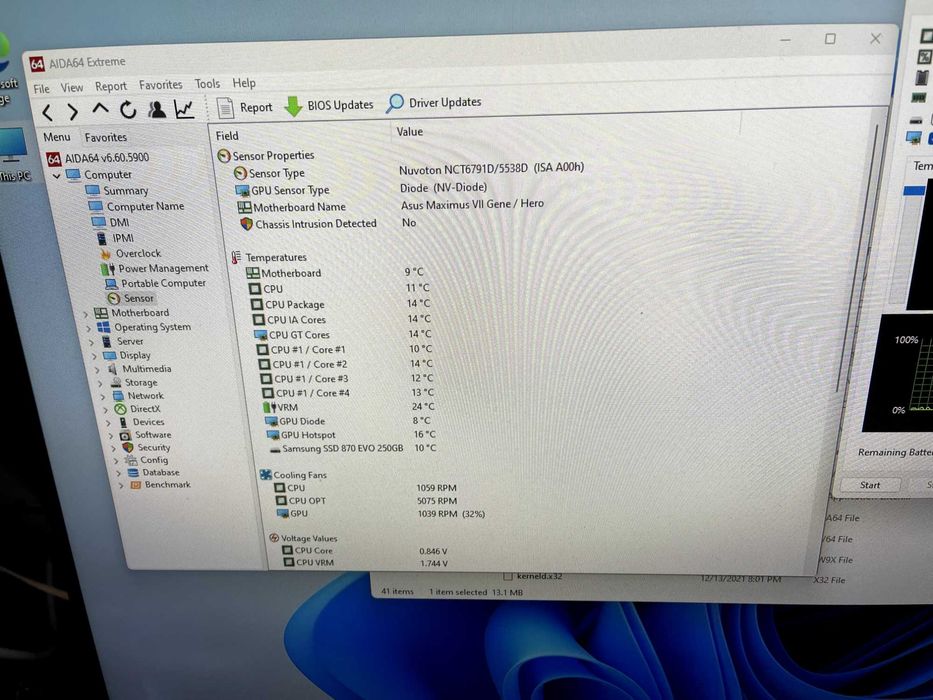Viewport: 933px width, 700px height.
Task: Go forward with the right arrow toolbar icon
Action: 73,111
